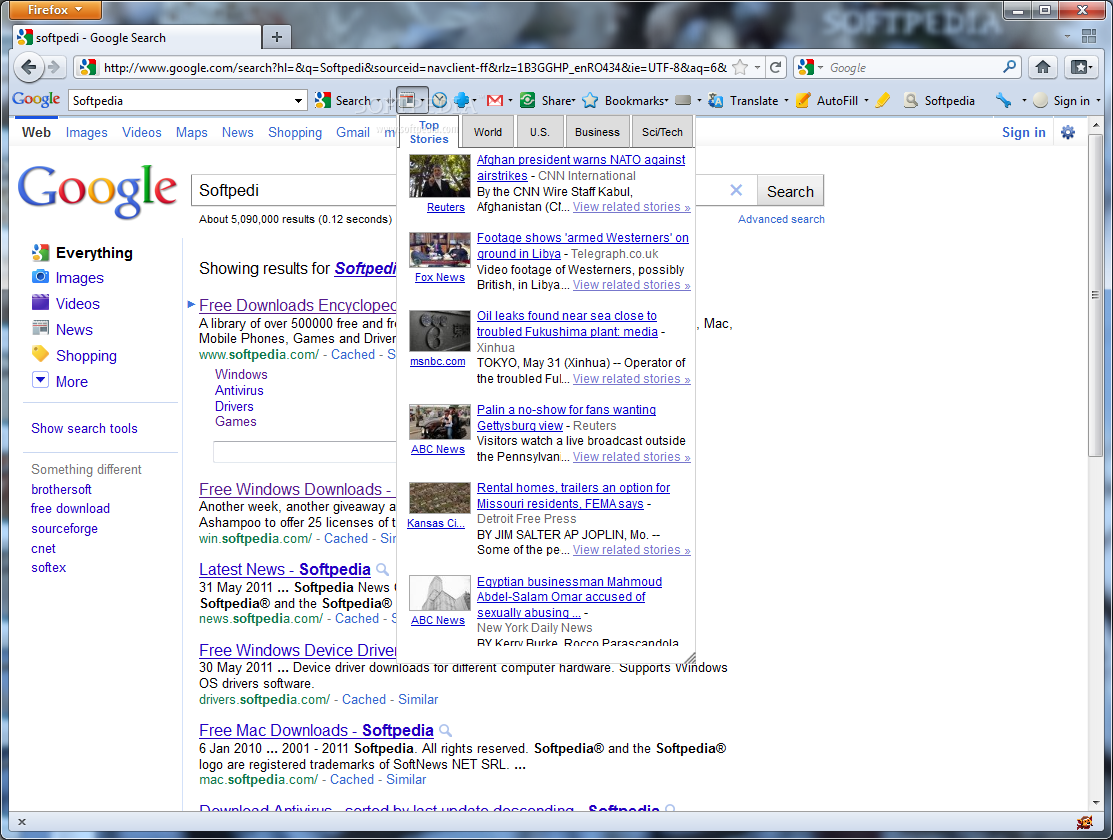
Task: Click the magnifier in the Firefox search box
Action: coord(1009,67)
